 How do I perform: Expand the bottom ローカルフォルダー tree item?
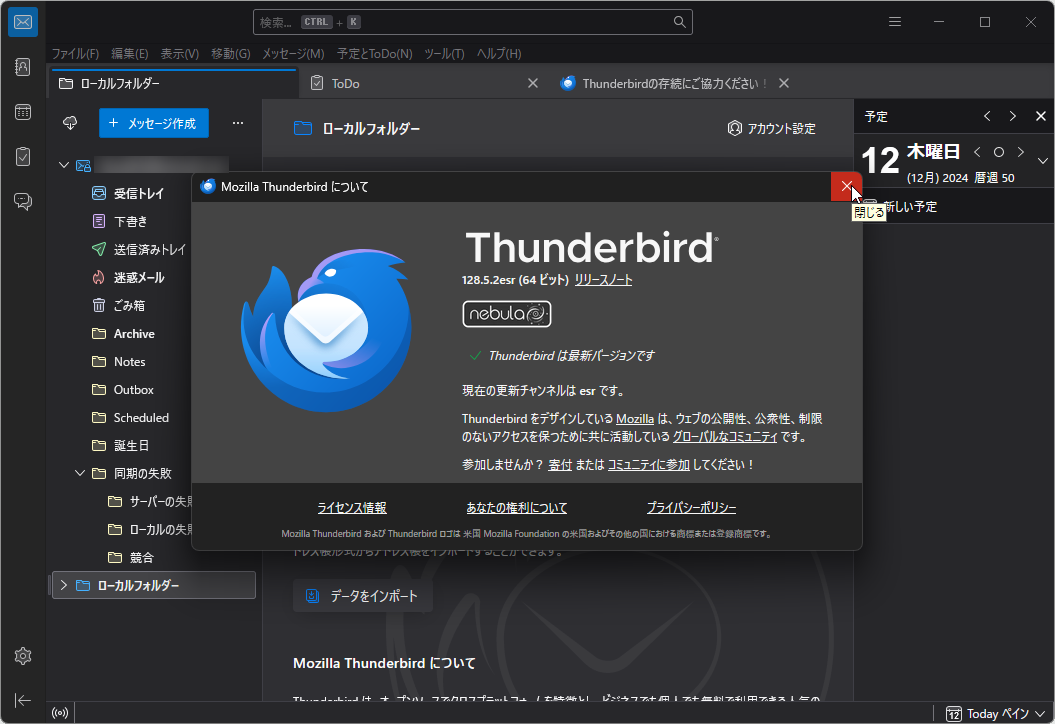click(66, 585)
